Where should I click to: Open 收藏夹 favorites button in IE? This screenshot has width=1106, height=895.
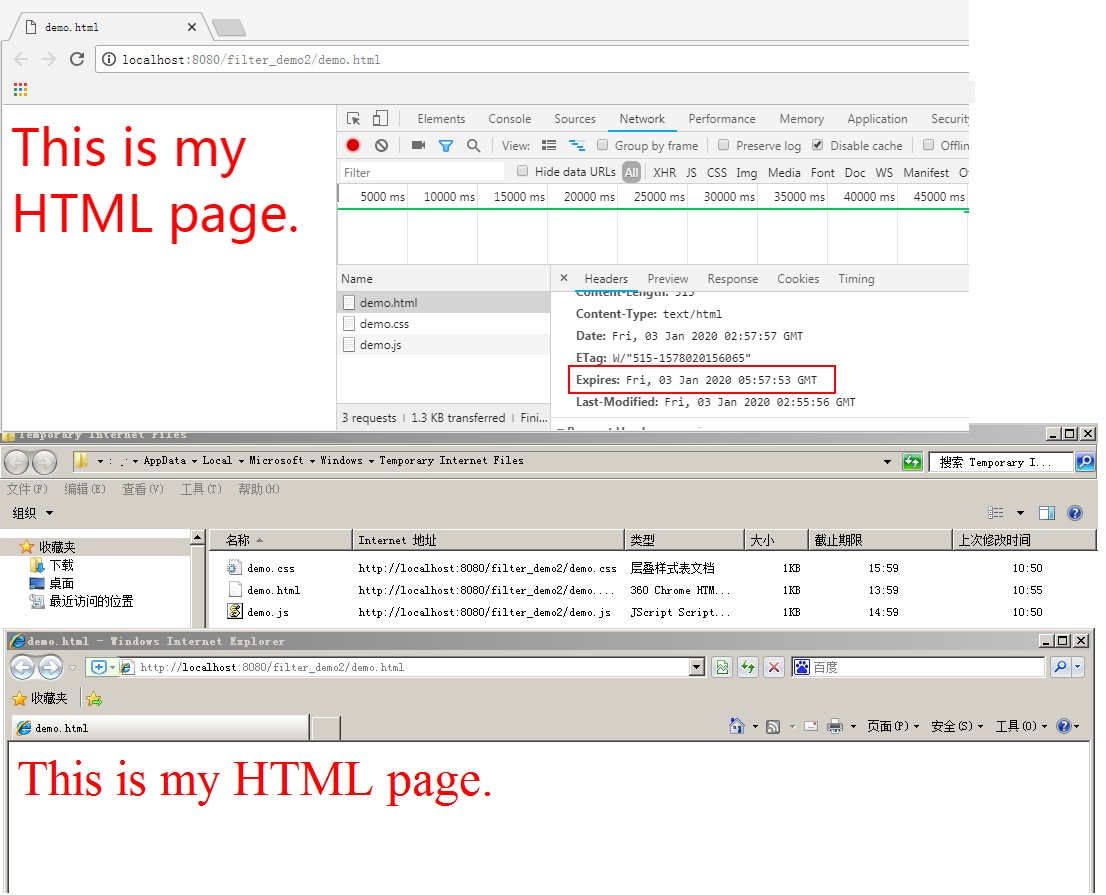click(40, 698)
